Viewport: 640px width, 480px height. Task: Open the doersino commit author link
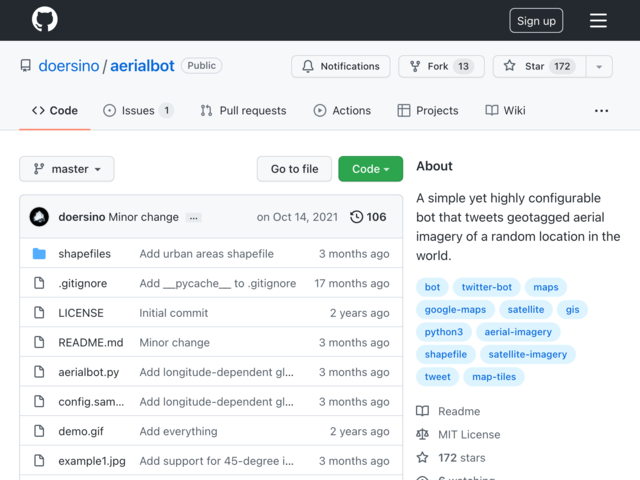coord(82,217)
